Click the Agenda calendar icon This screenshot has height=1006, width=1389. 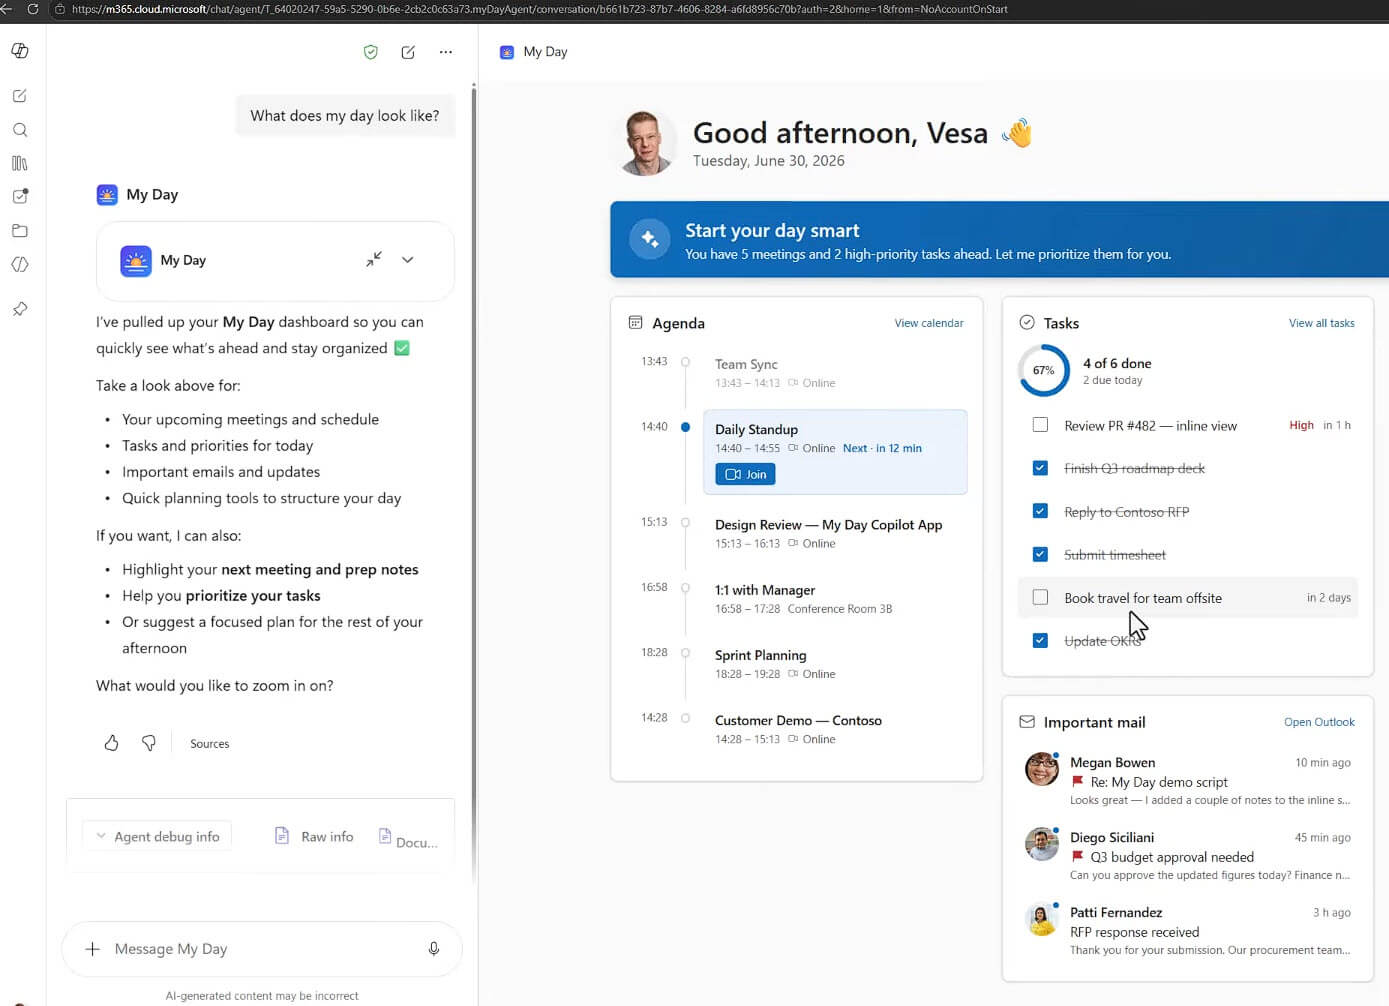click(635, 323)
